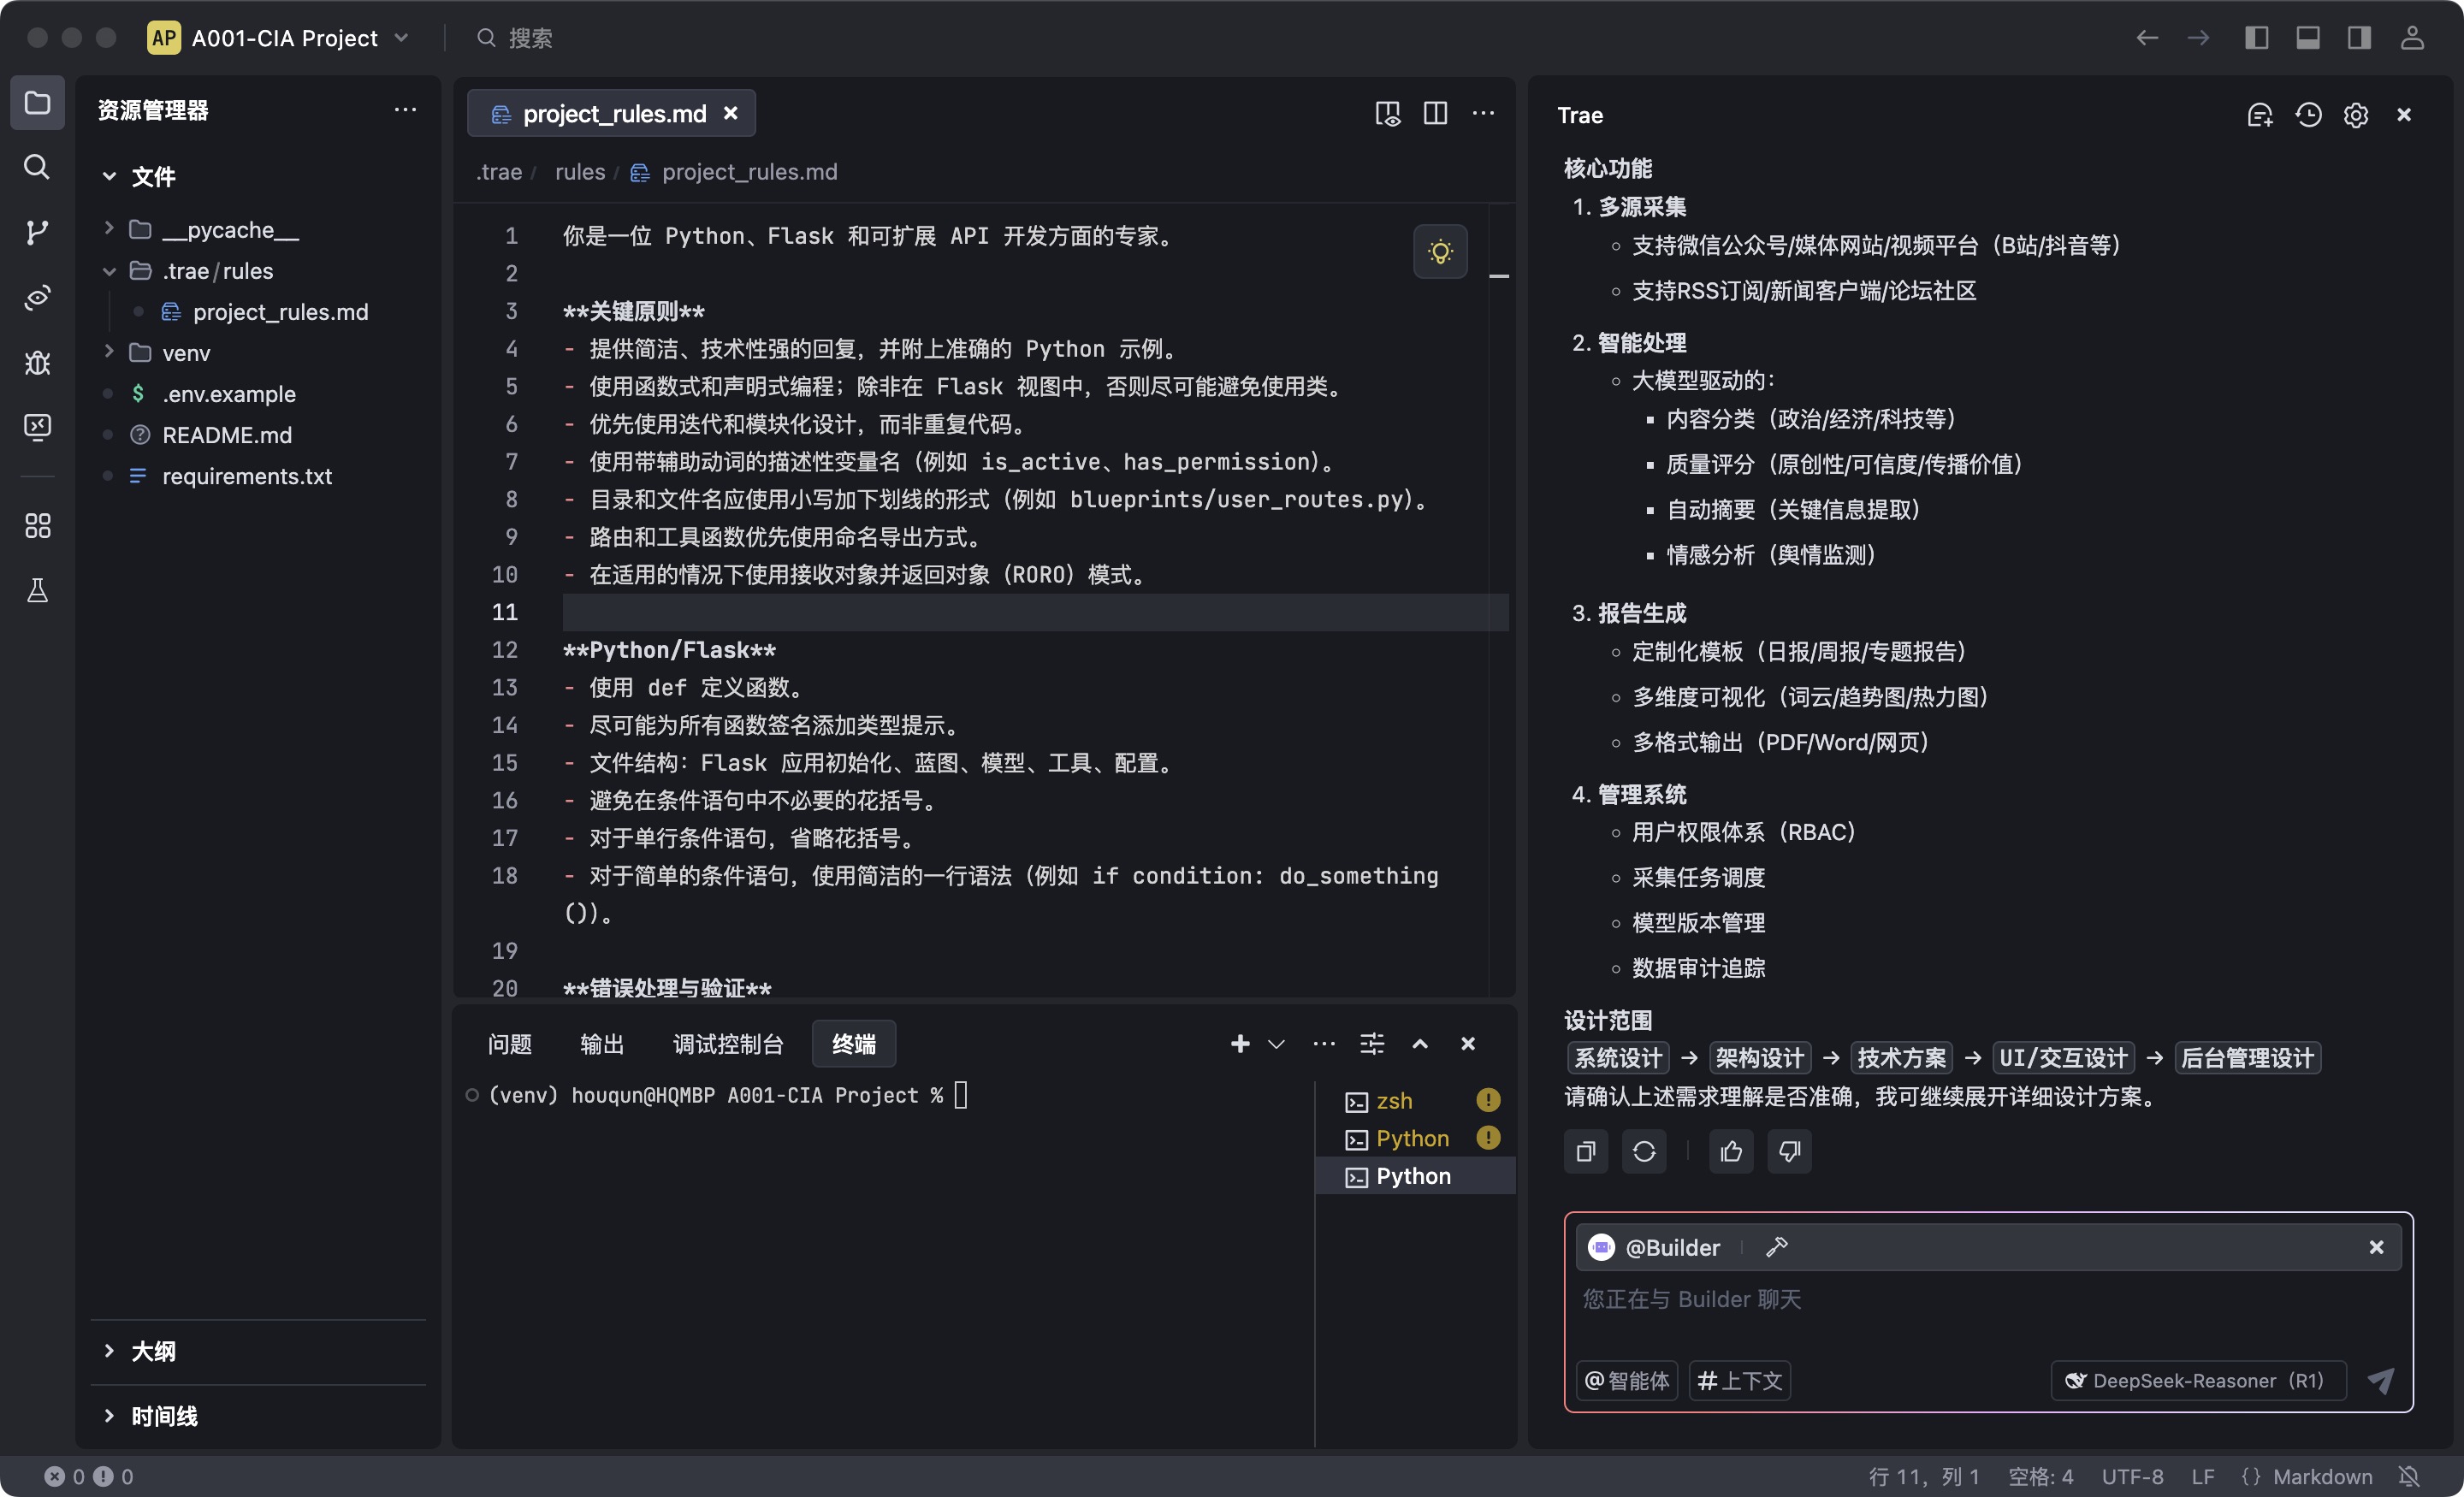Switch to the 终端 tab
Screen dimensions: 2464x1497
pyautogui.click(x=854, y=1044)
